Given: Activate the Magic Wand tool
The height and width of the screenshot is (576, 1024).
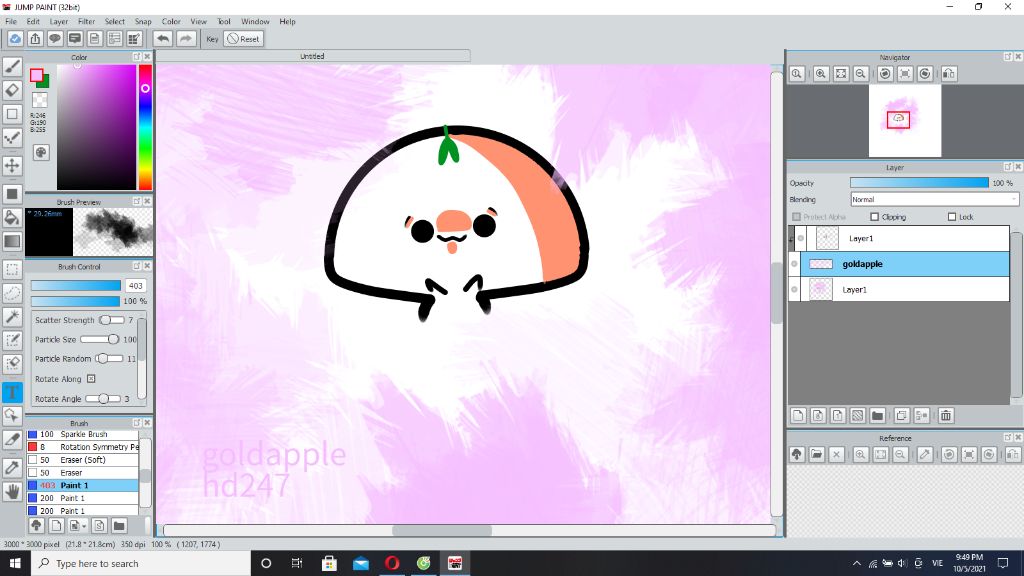Looking at the screenshot, I should click(x=12, y=317).
